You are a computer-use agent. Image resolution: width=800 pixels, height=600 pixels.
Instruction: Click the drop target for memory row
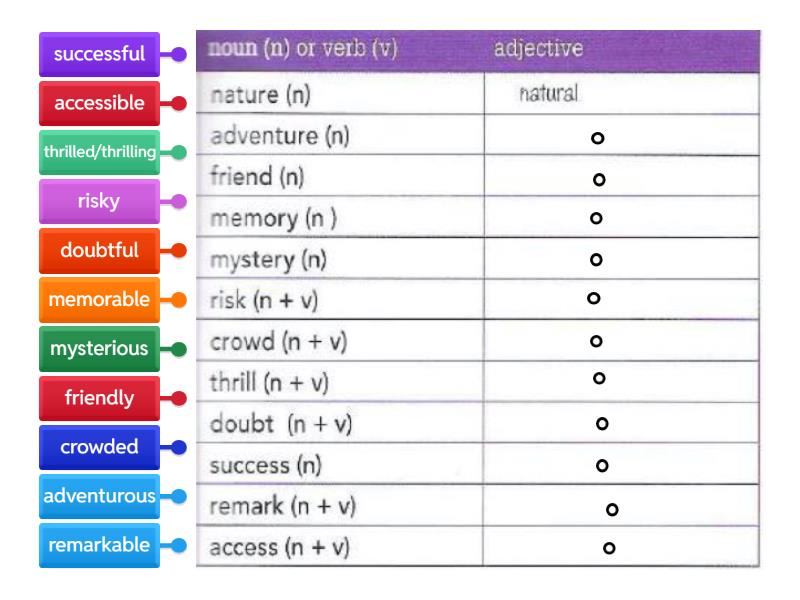[595, 217]
